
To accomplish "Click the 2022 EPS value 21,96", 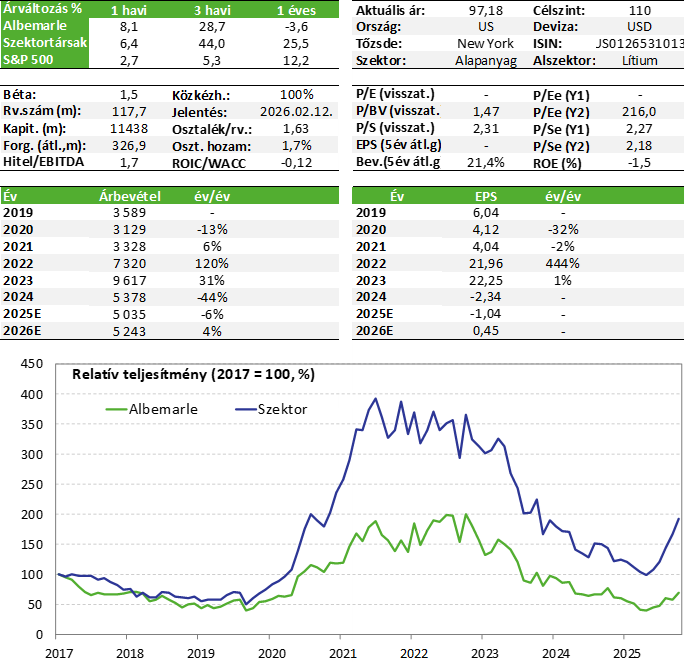I will click(485, 264).
